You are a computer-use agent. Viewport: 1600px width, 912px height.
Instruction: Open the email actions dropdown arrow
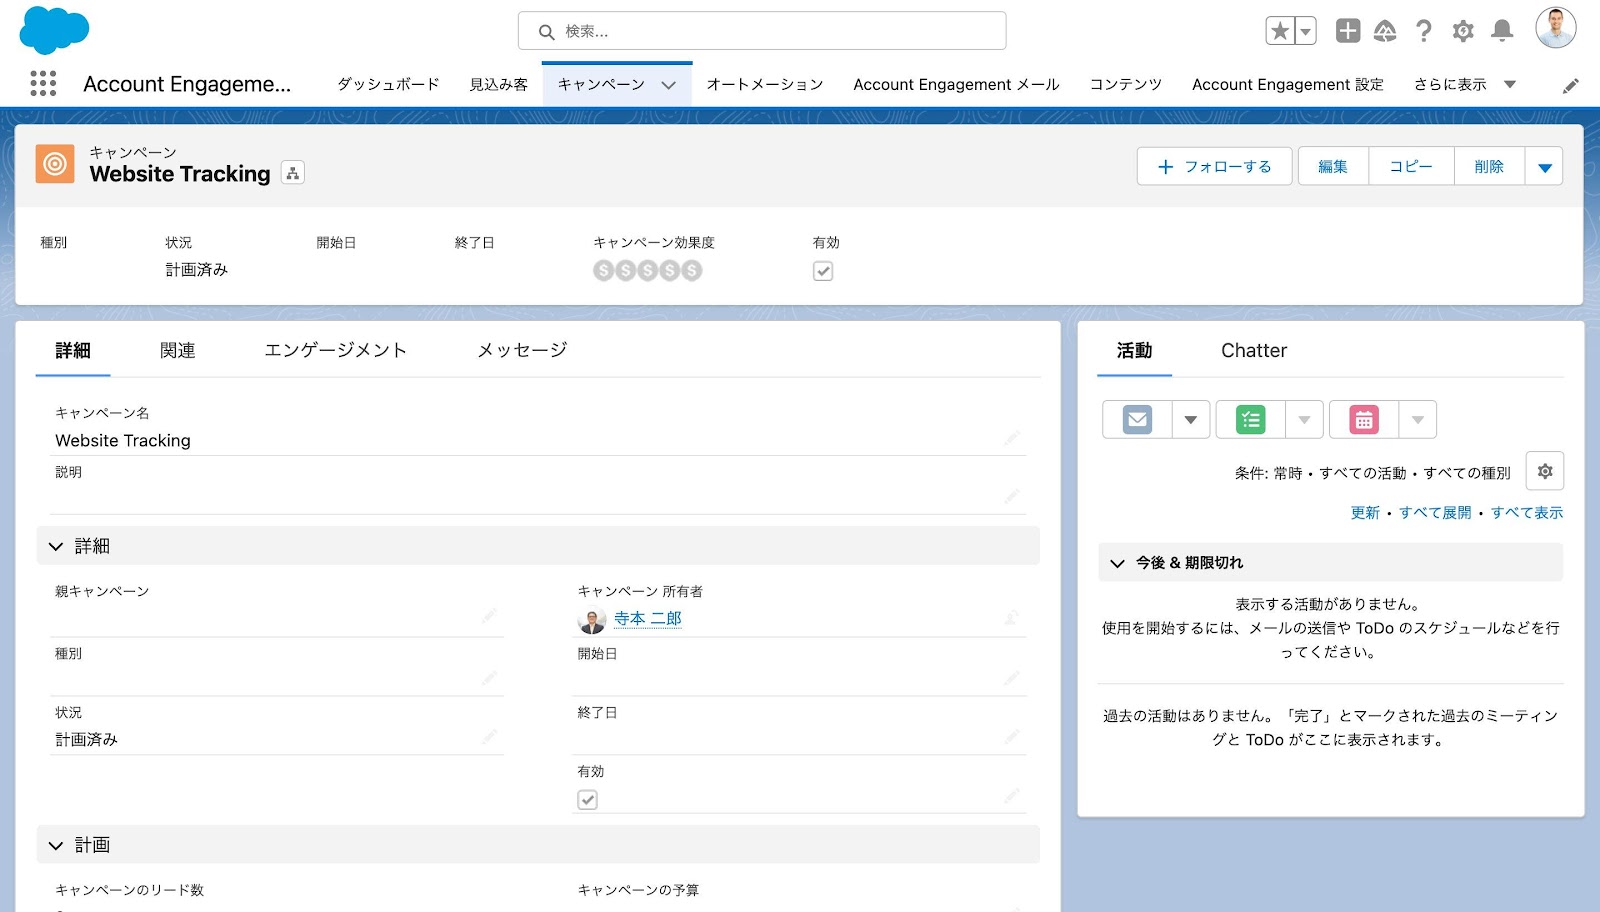click(1191, 420)
